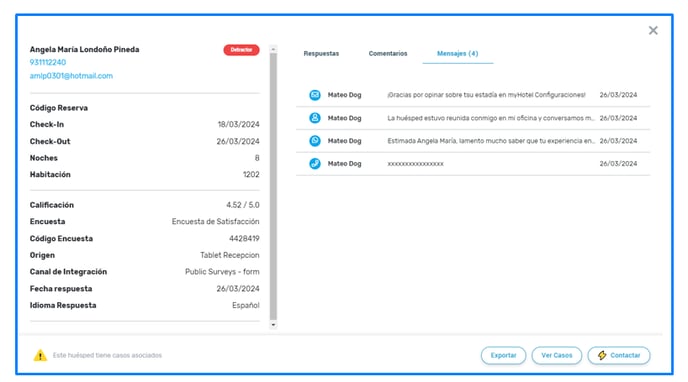The image size is (688, 382).
Task: Click the link icon on fourth message
Action: tap(315, 164)
